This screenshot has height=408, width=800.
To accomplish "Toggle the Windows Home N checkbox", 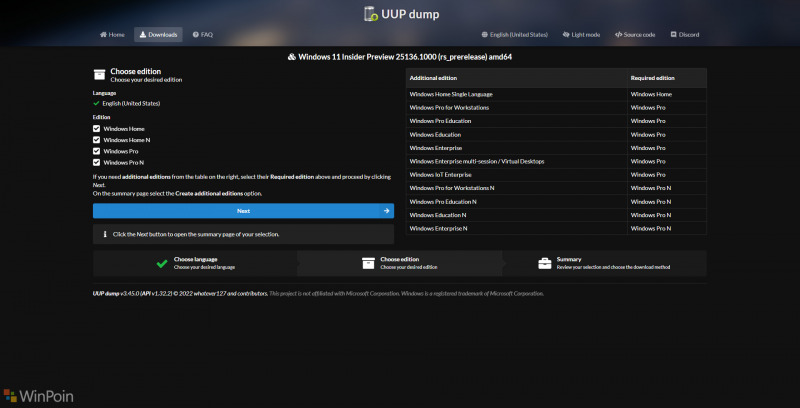I will pyautogui.click(x=96, y=140).
